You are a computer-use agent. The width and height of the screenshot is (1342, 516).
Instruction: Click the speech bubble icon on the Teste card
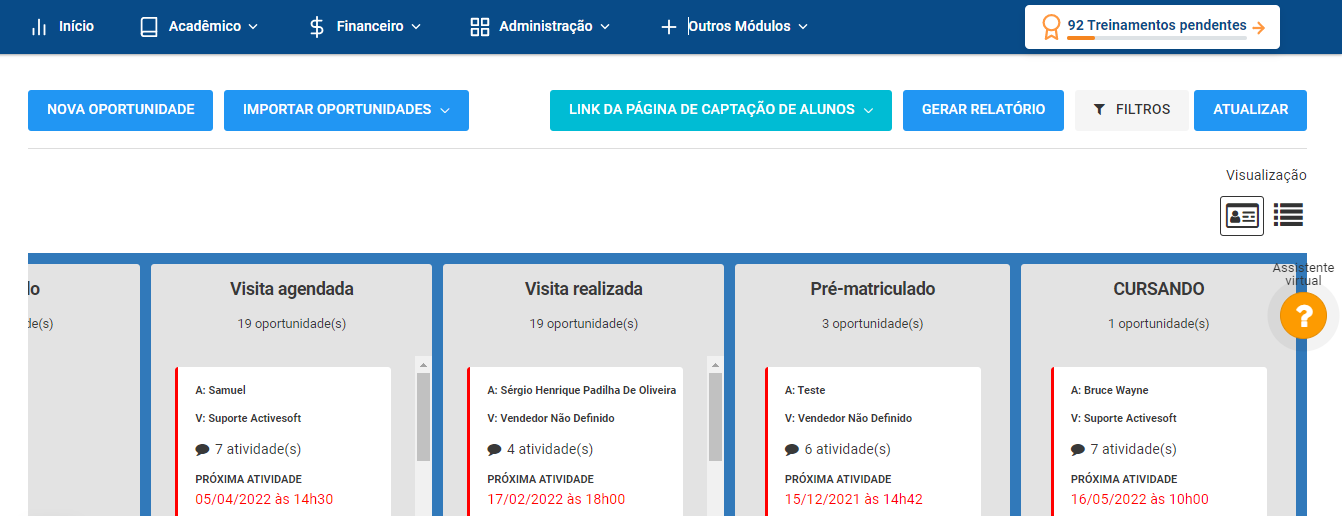pos(792,450)
